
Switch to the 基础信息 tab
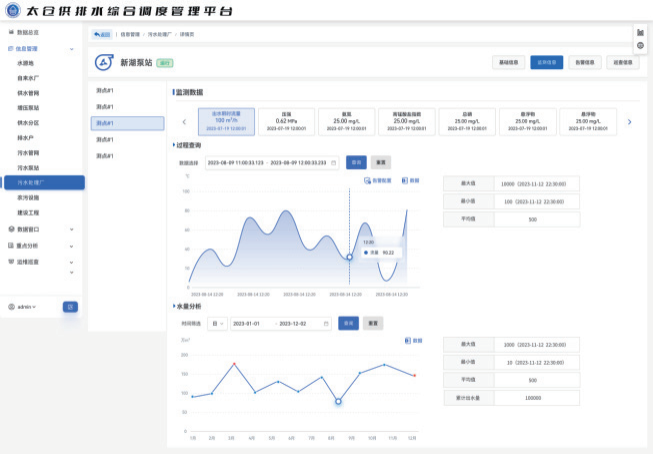[508, 62]
